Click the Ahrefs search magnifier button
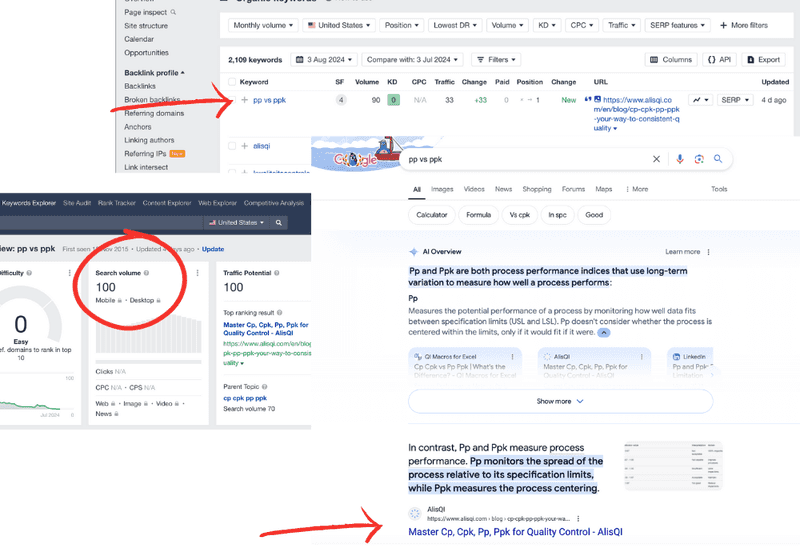800x560 pixels. tap(279, 223)
